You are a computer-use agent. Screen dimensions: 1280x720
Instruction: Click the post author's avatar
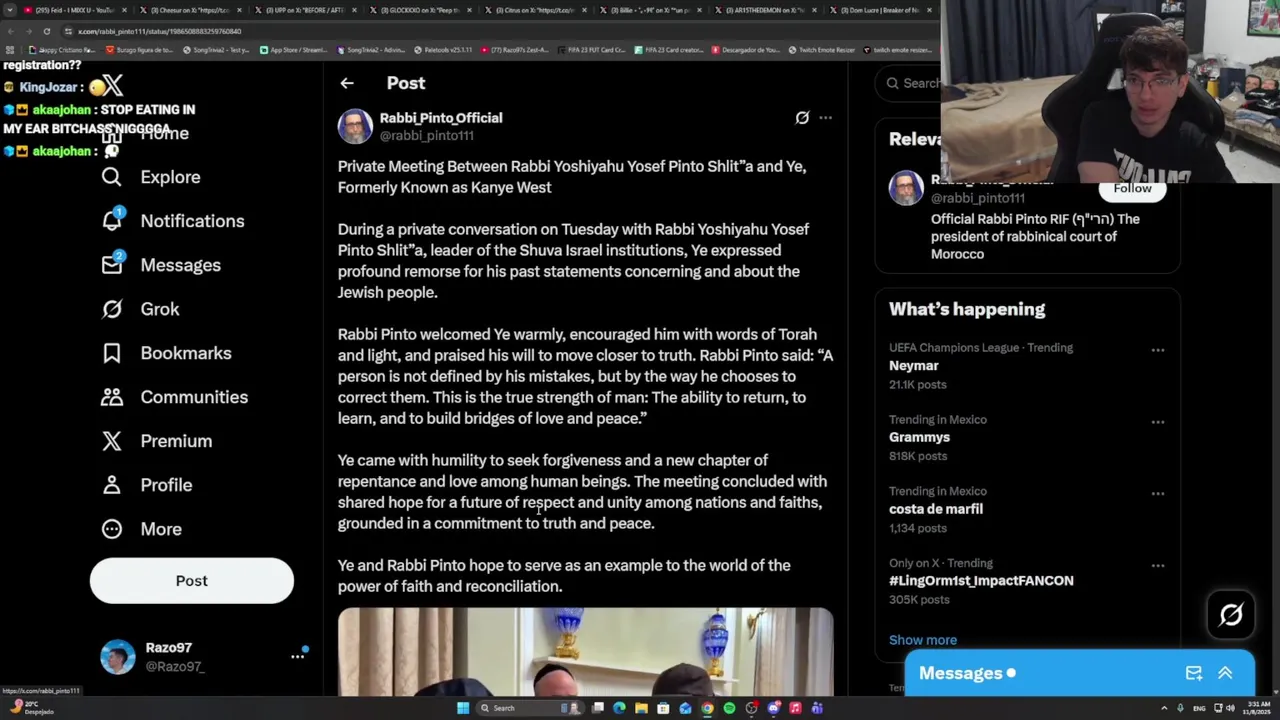[x=355, y=126]
